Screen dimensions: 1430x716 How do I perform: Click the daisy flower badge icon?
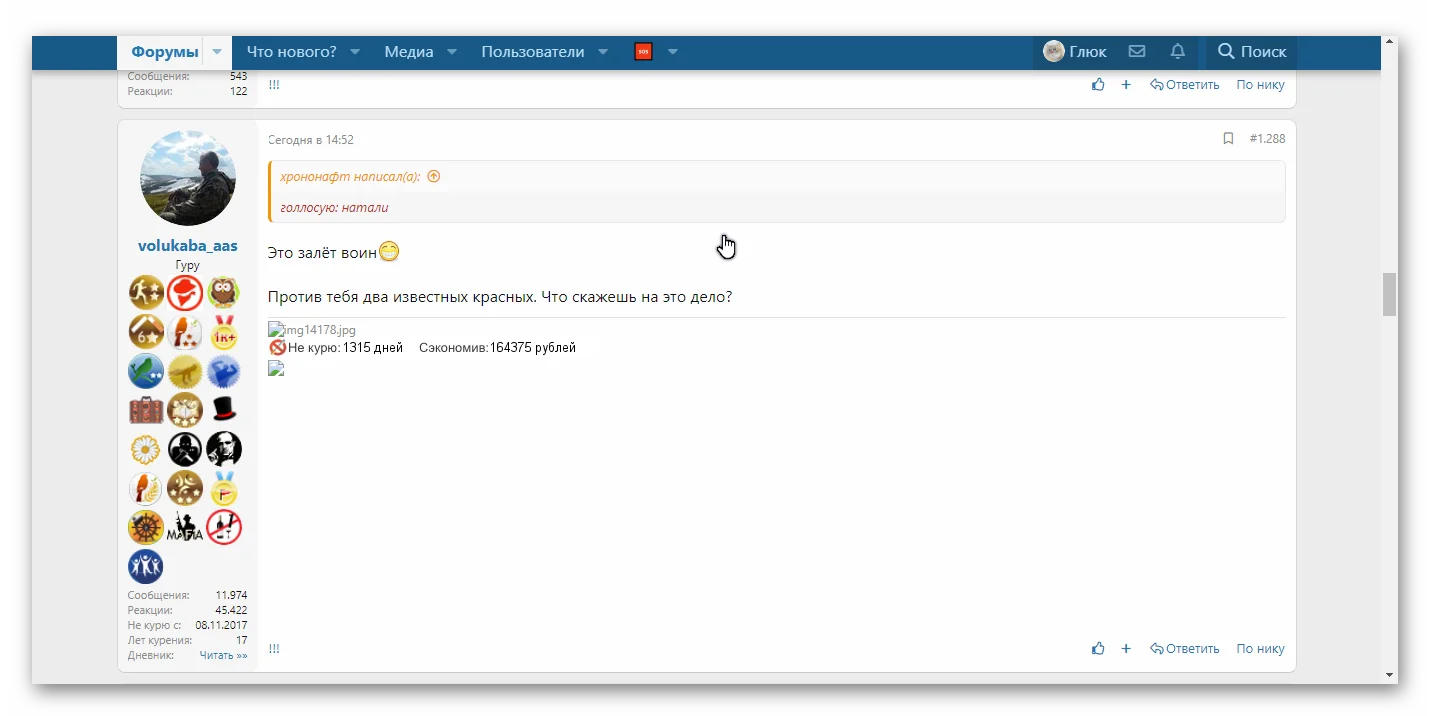click(x=146, y=449)
